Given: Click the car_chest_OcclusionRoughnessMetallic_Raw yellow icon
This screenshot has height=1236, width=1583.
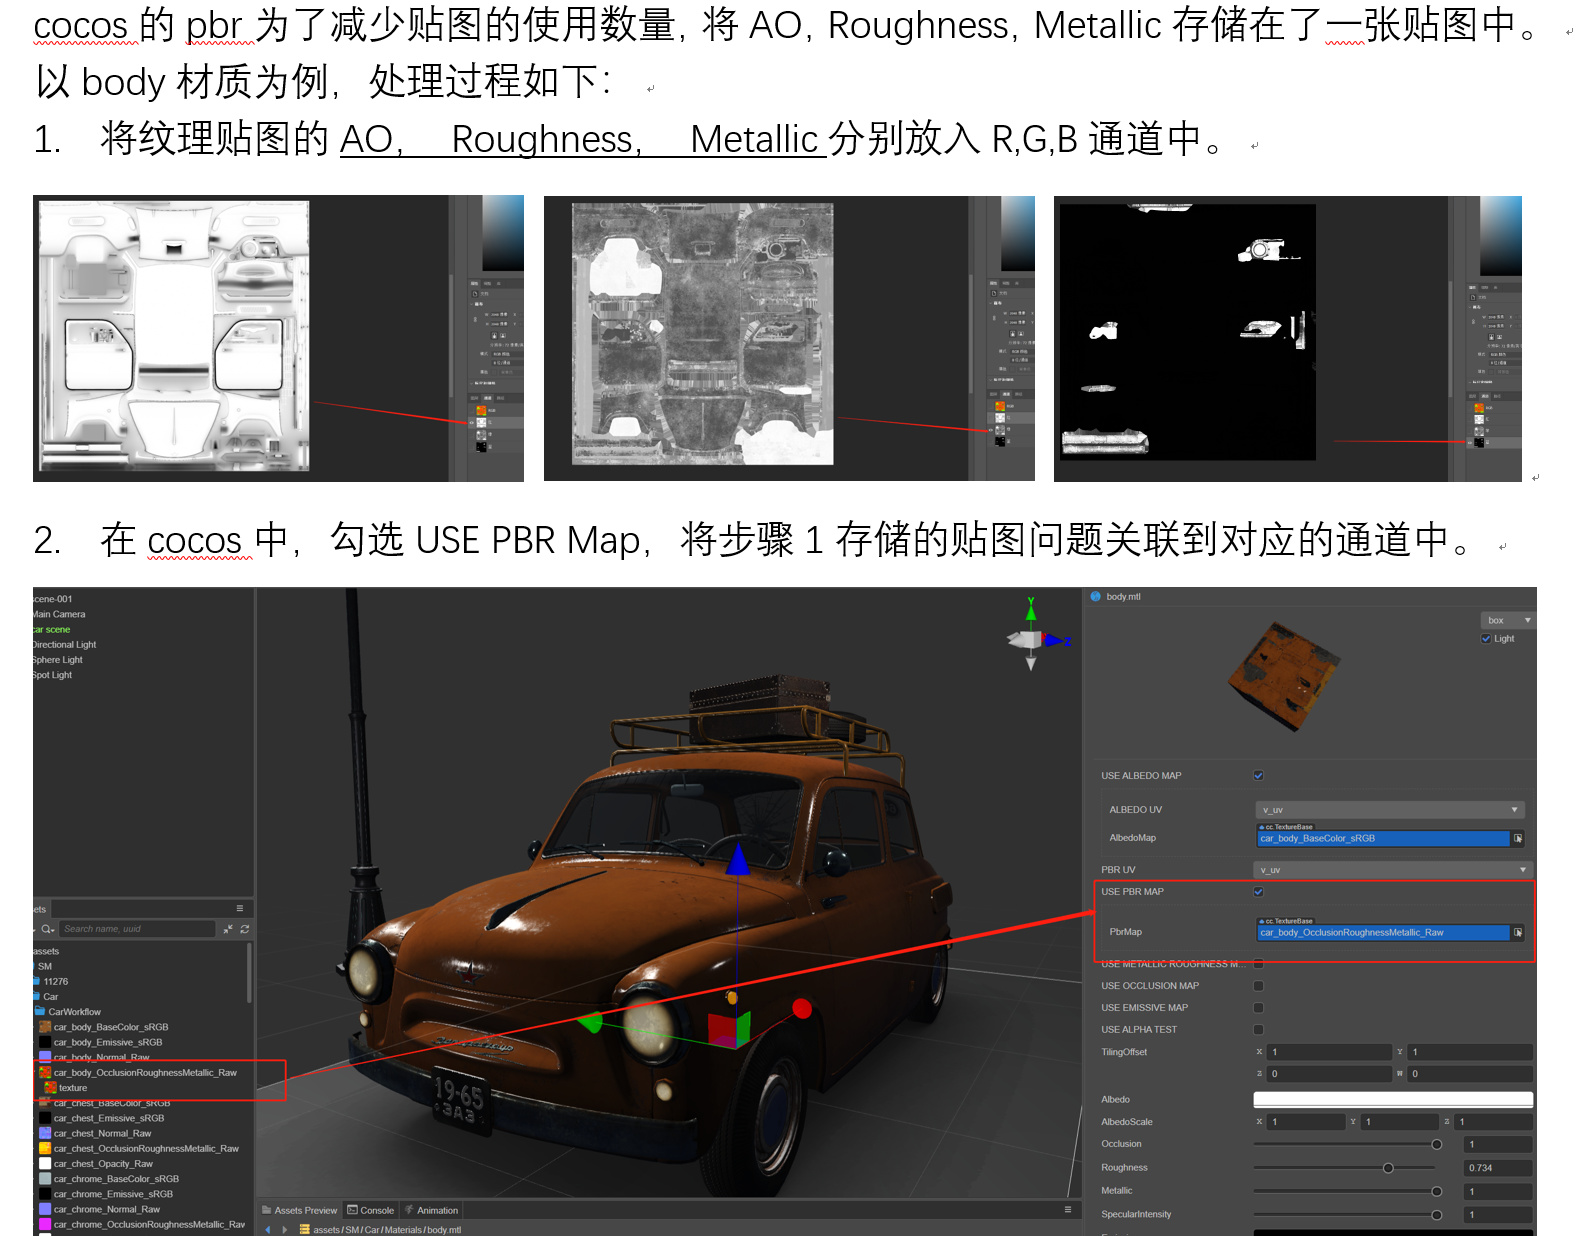Looking at the screenshot, I should click(x=45, y=1148).
